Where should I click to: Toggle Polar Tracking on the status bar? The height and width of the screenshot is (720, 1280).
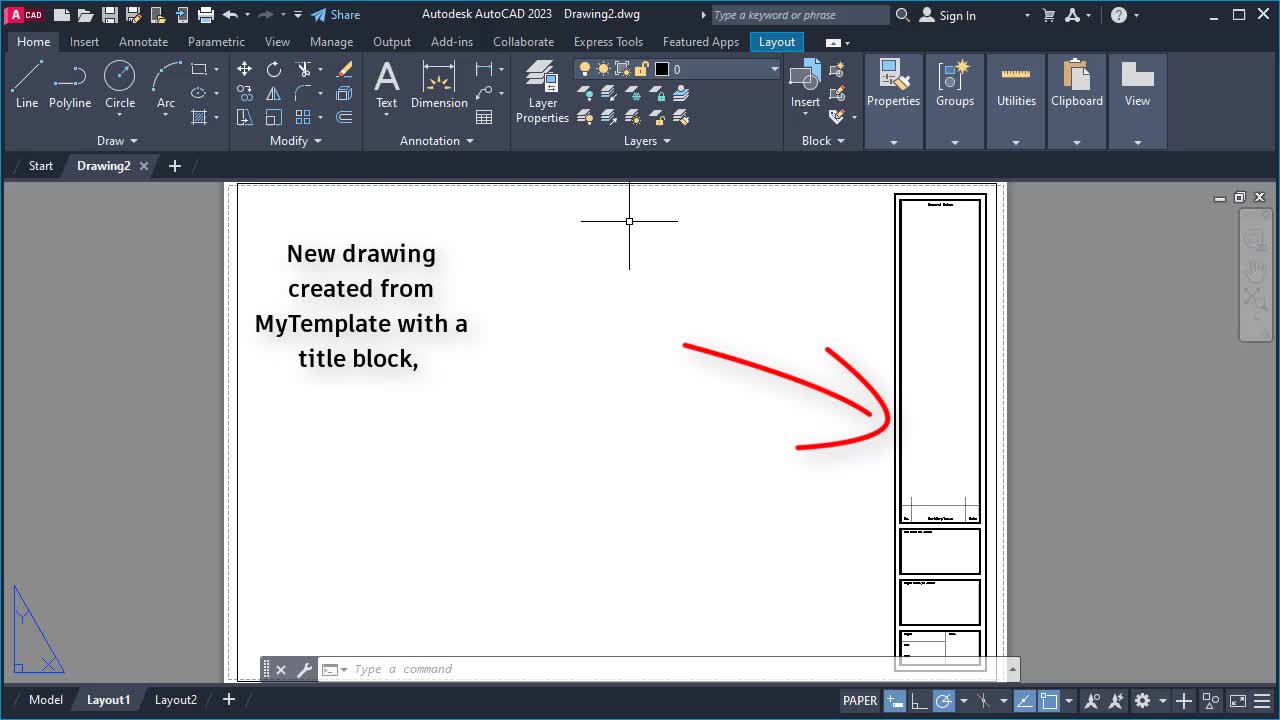(x=944, y=700)
